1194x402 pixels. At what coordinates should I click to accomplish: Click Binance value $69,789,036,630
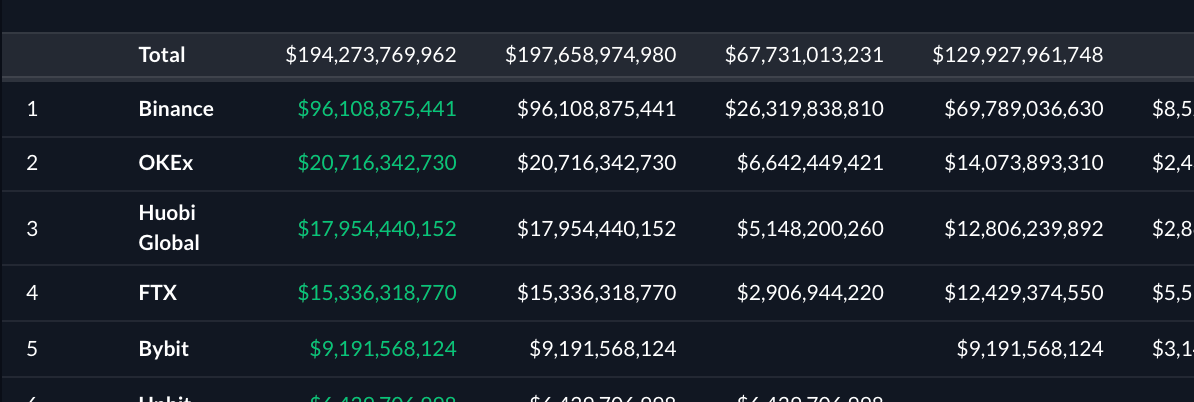click(x=1023, y=109)
